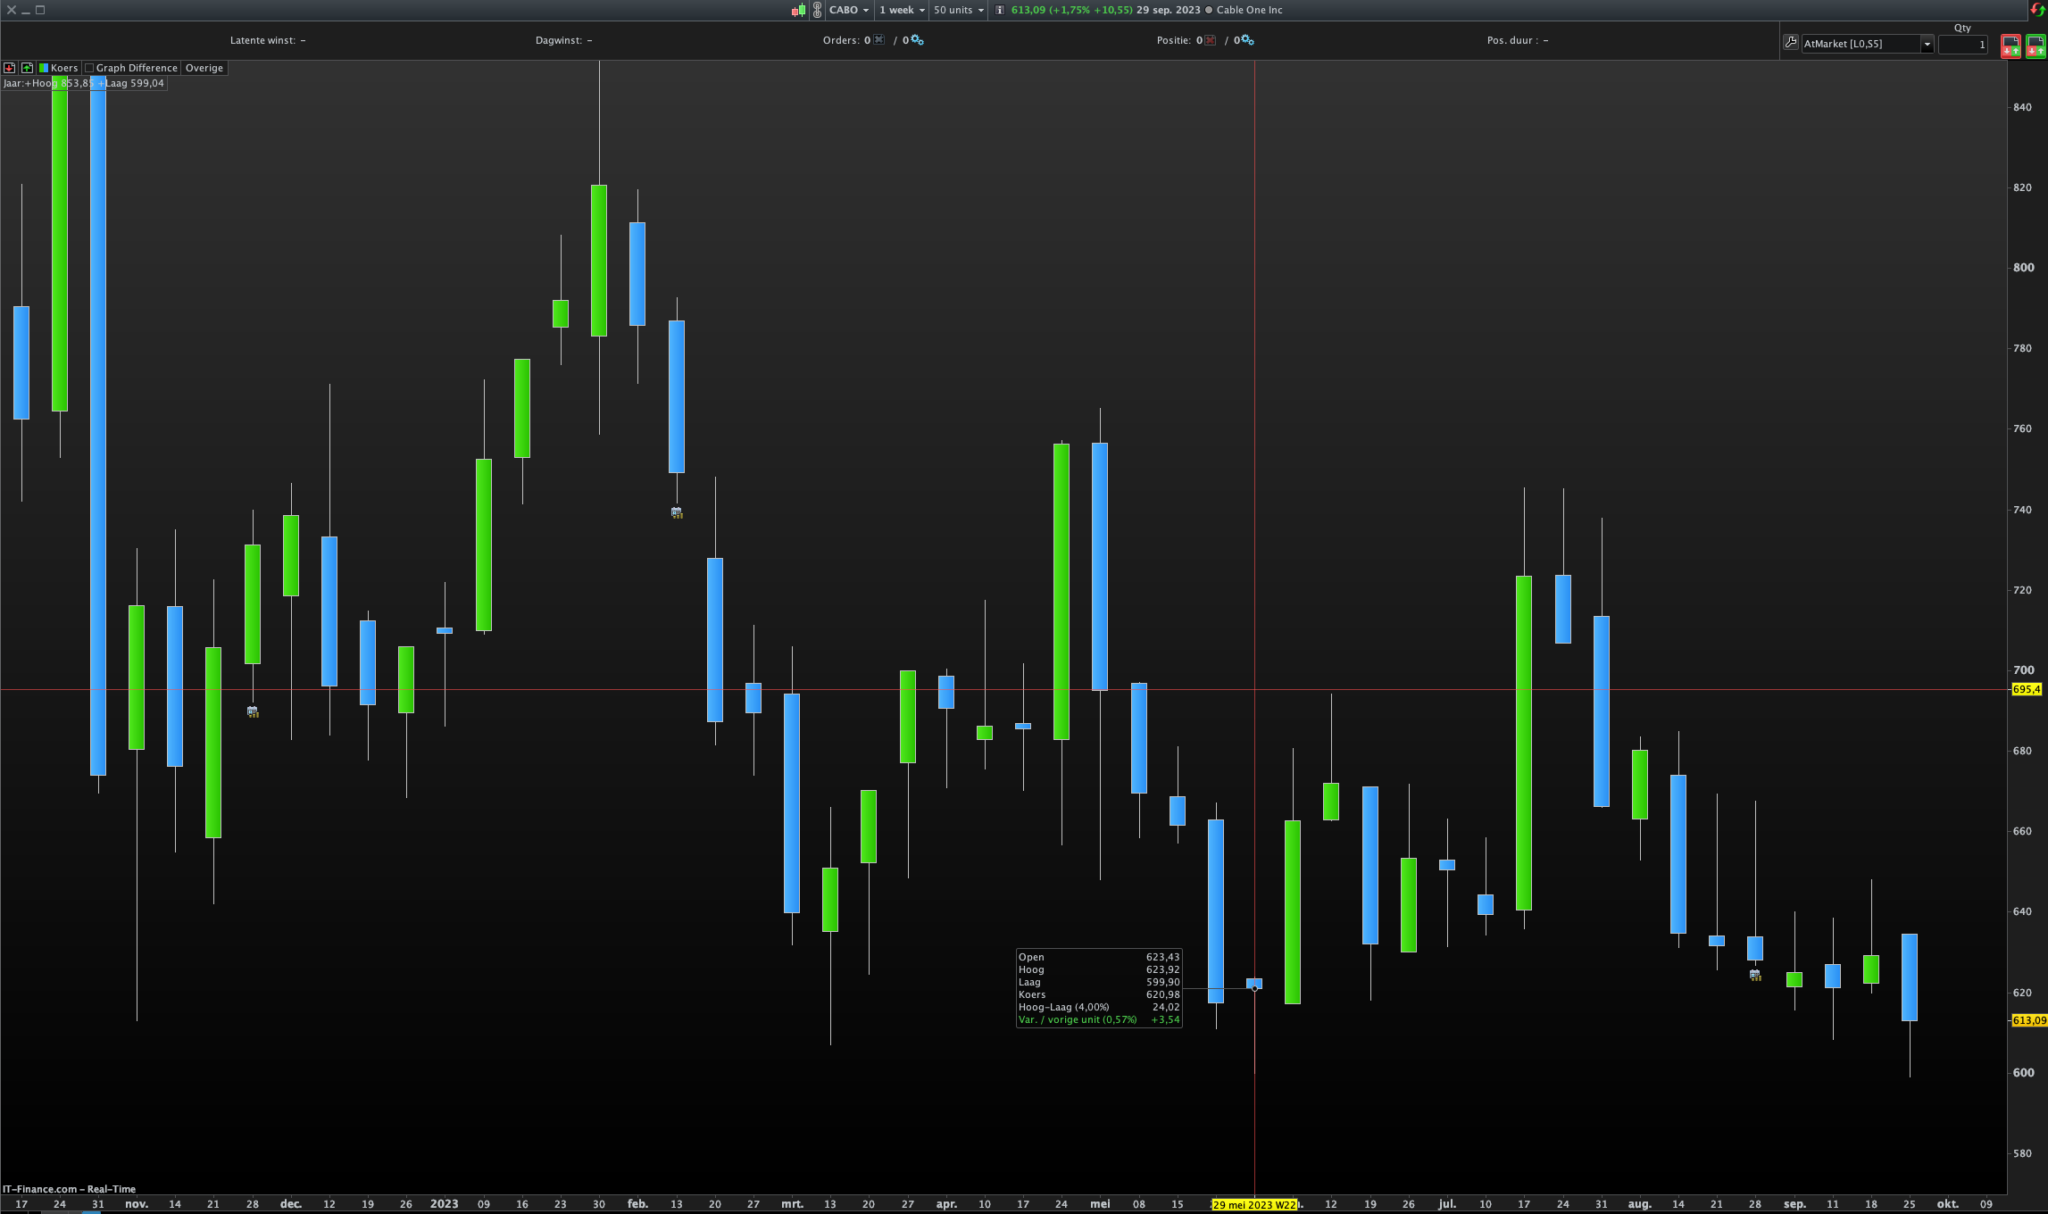Screen dimensions: 2048x1214
Task: Open orders settings gear icon
Action: 916,40
